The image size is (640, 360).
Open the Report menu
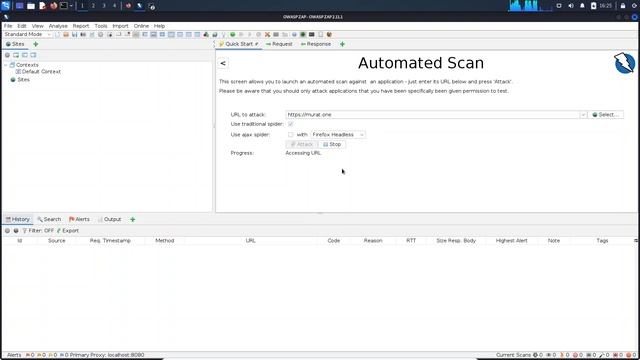pos(81,26)
